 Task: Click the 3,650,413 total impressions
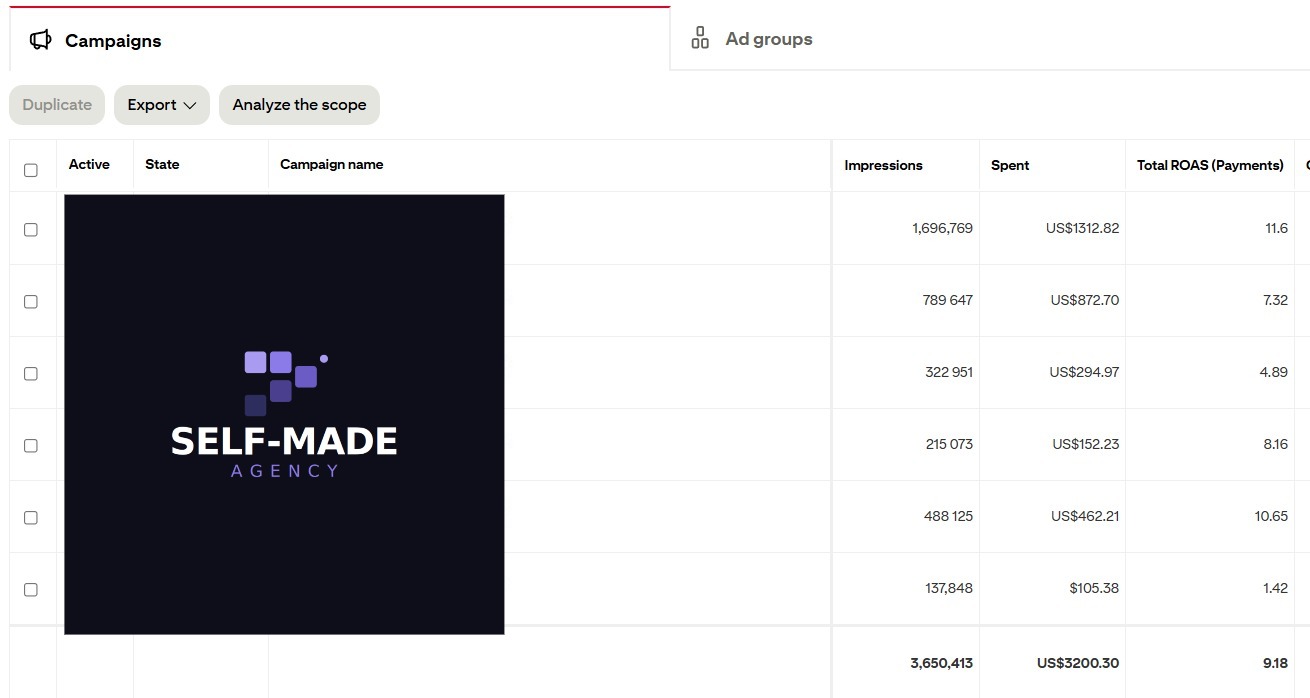click(x=941, y=663)
